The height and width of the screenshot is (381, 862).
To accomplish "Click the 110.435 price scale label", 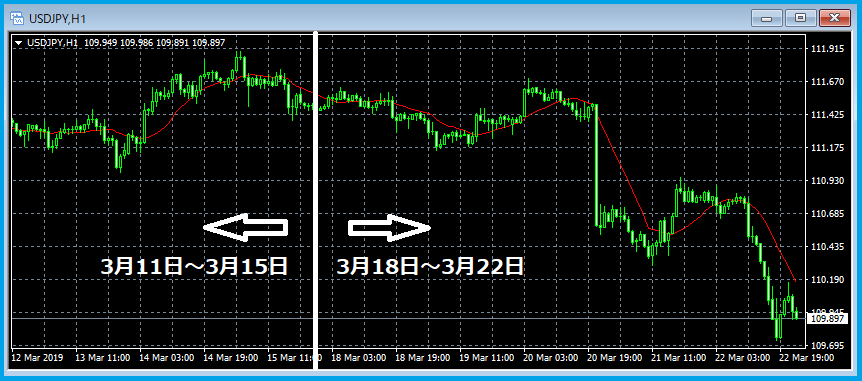I will click(x=827, y=247).
